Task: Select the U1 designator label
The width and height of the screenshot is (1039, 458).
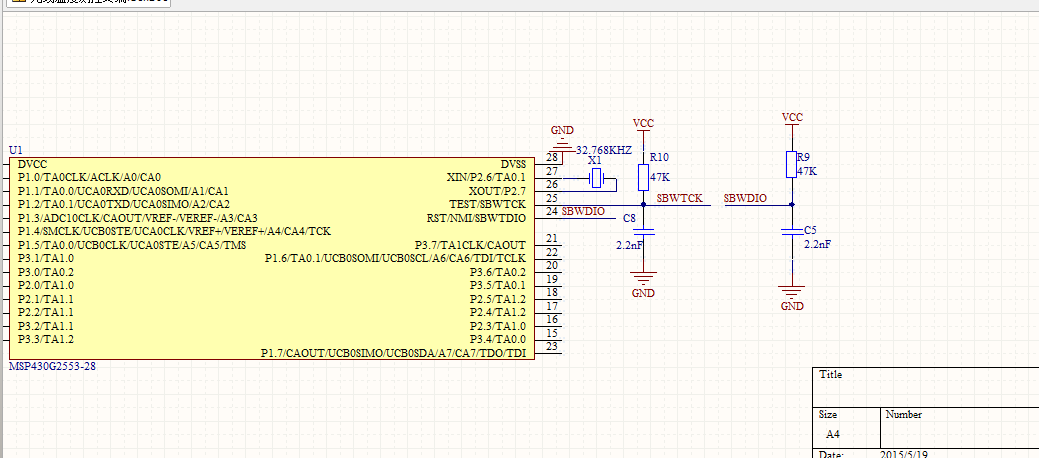Action: pyautogui.click(x=15, y=150)
